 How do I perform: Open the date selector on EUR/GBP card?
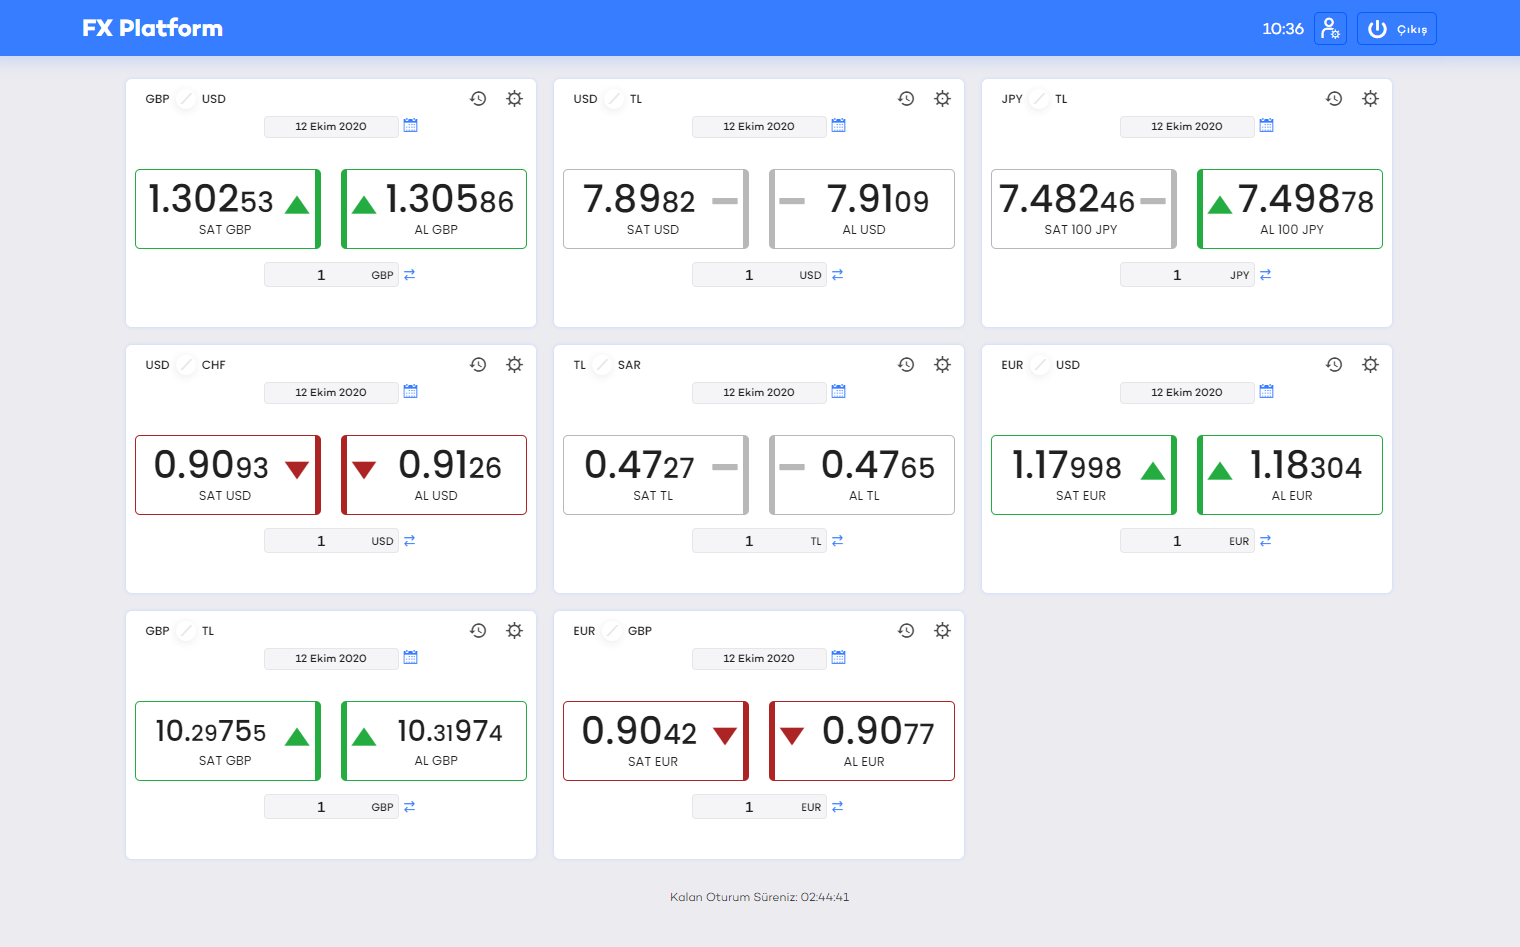pyautogui.click(x=759, y=658)
